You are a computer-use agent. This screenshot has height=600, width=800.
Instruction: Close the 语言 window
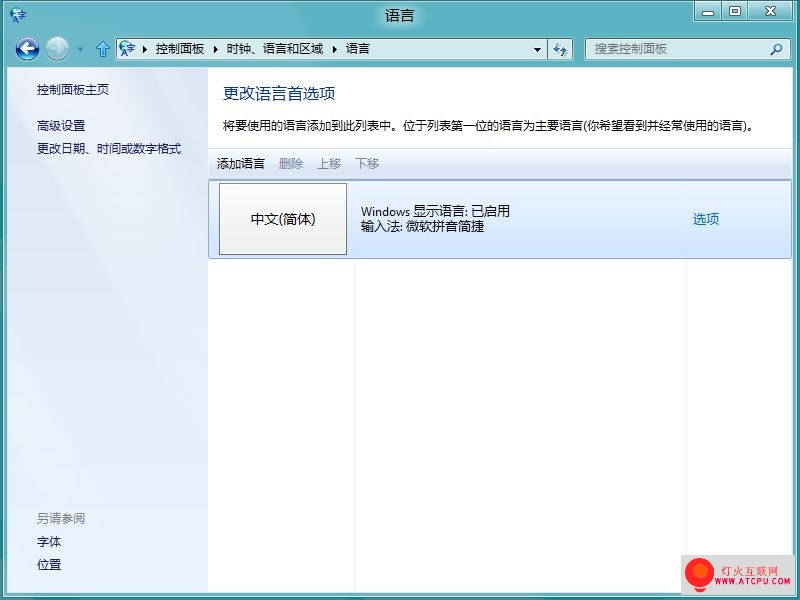(770, 12)
